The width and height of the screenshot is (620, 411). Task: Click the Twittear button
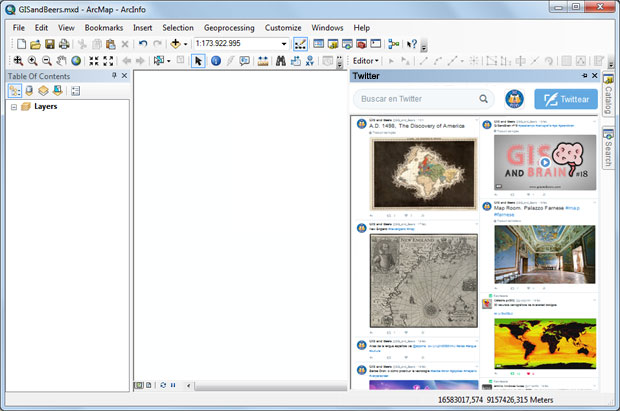click(566, 99)
